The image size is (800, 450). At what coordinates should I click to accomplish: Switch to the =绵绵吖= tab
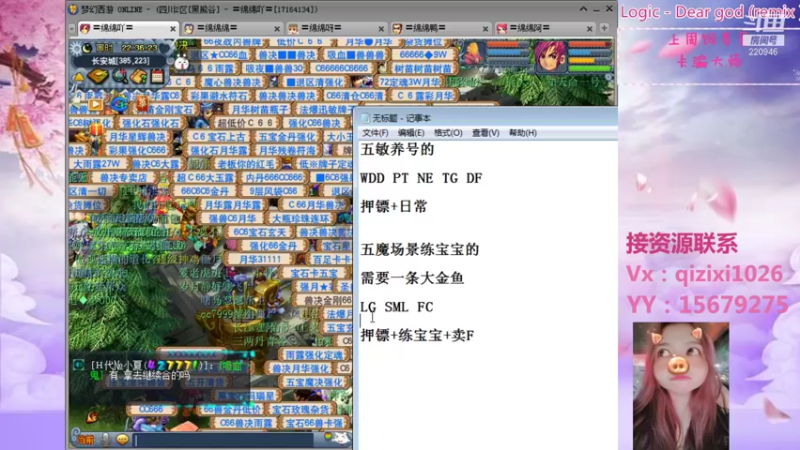[x=128, y=28]
